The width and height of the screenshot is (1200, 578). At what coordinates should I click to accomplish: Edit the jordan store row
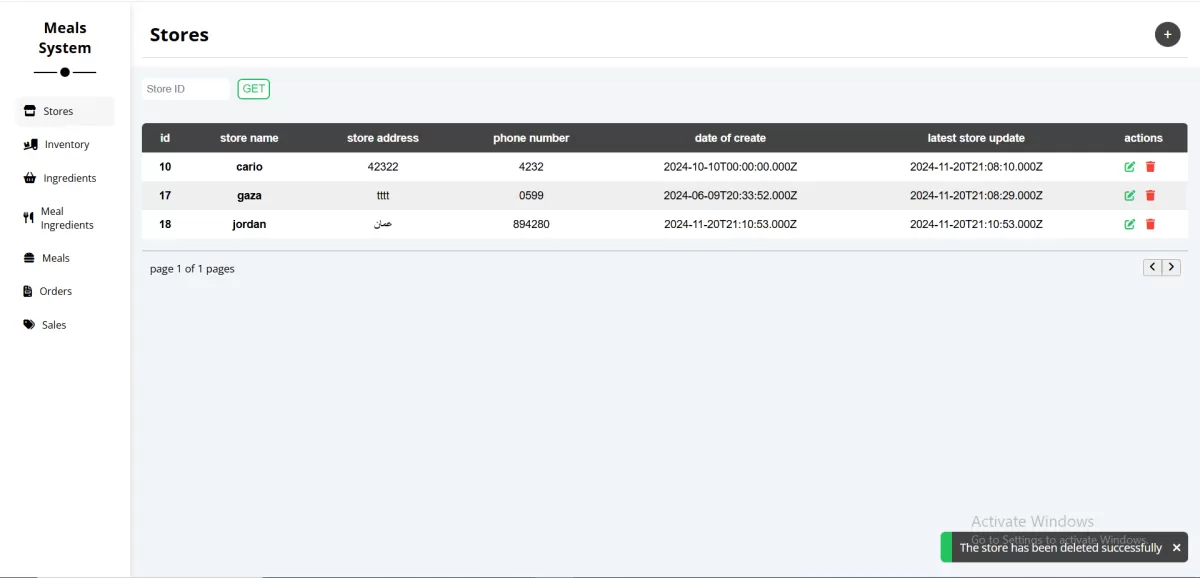(1130, 225)
